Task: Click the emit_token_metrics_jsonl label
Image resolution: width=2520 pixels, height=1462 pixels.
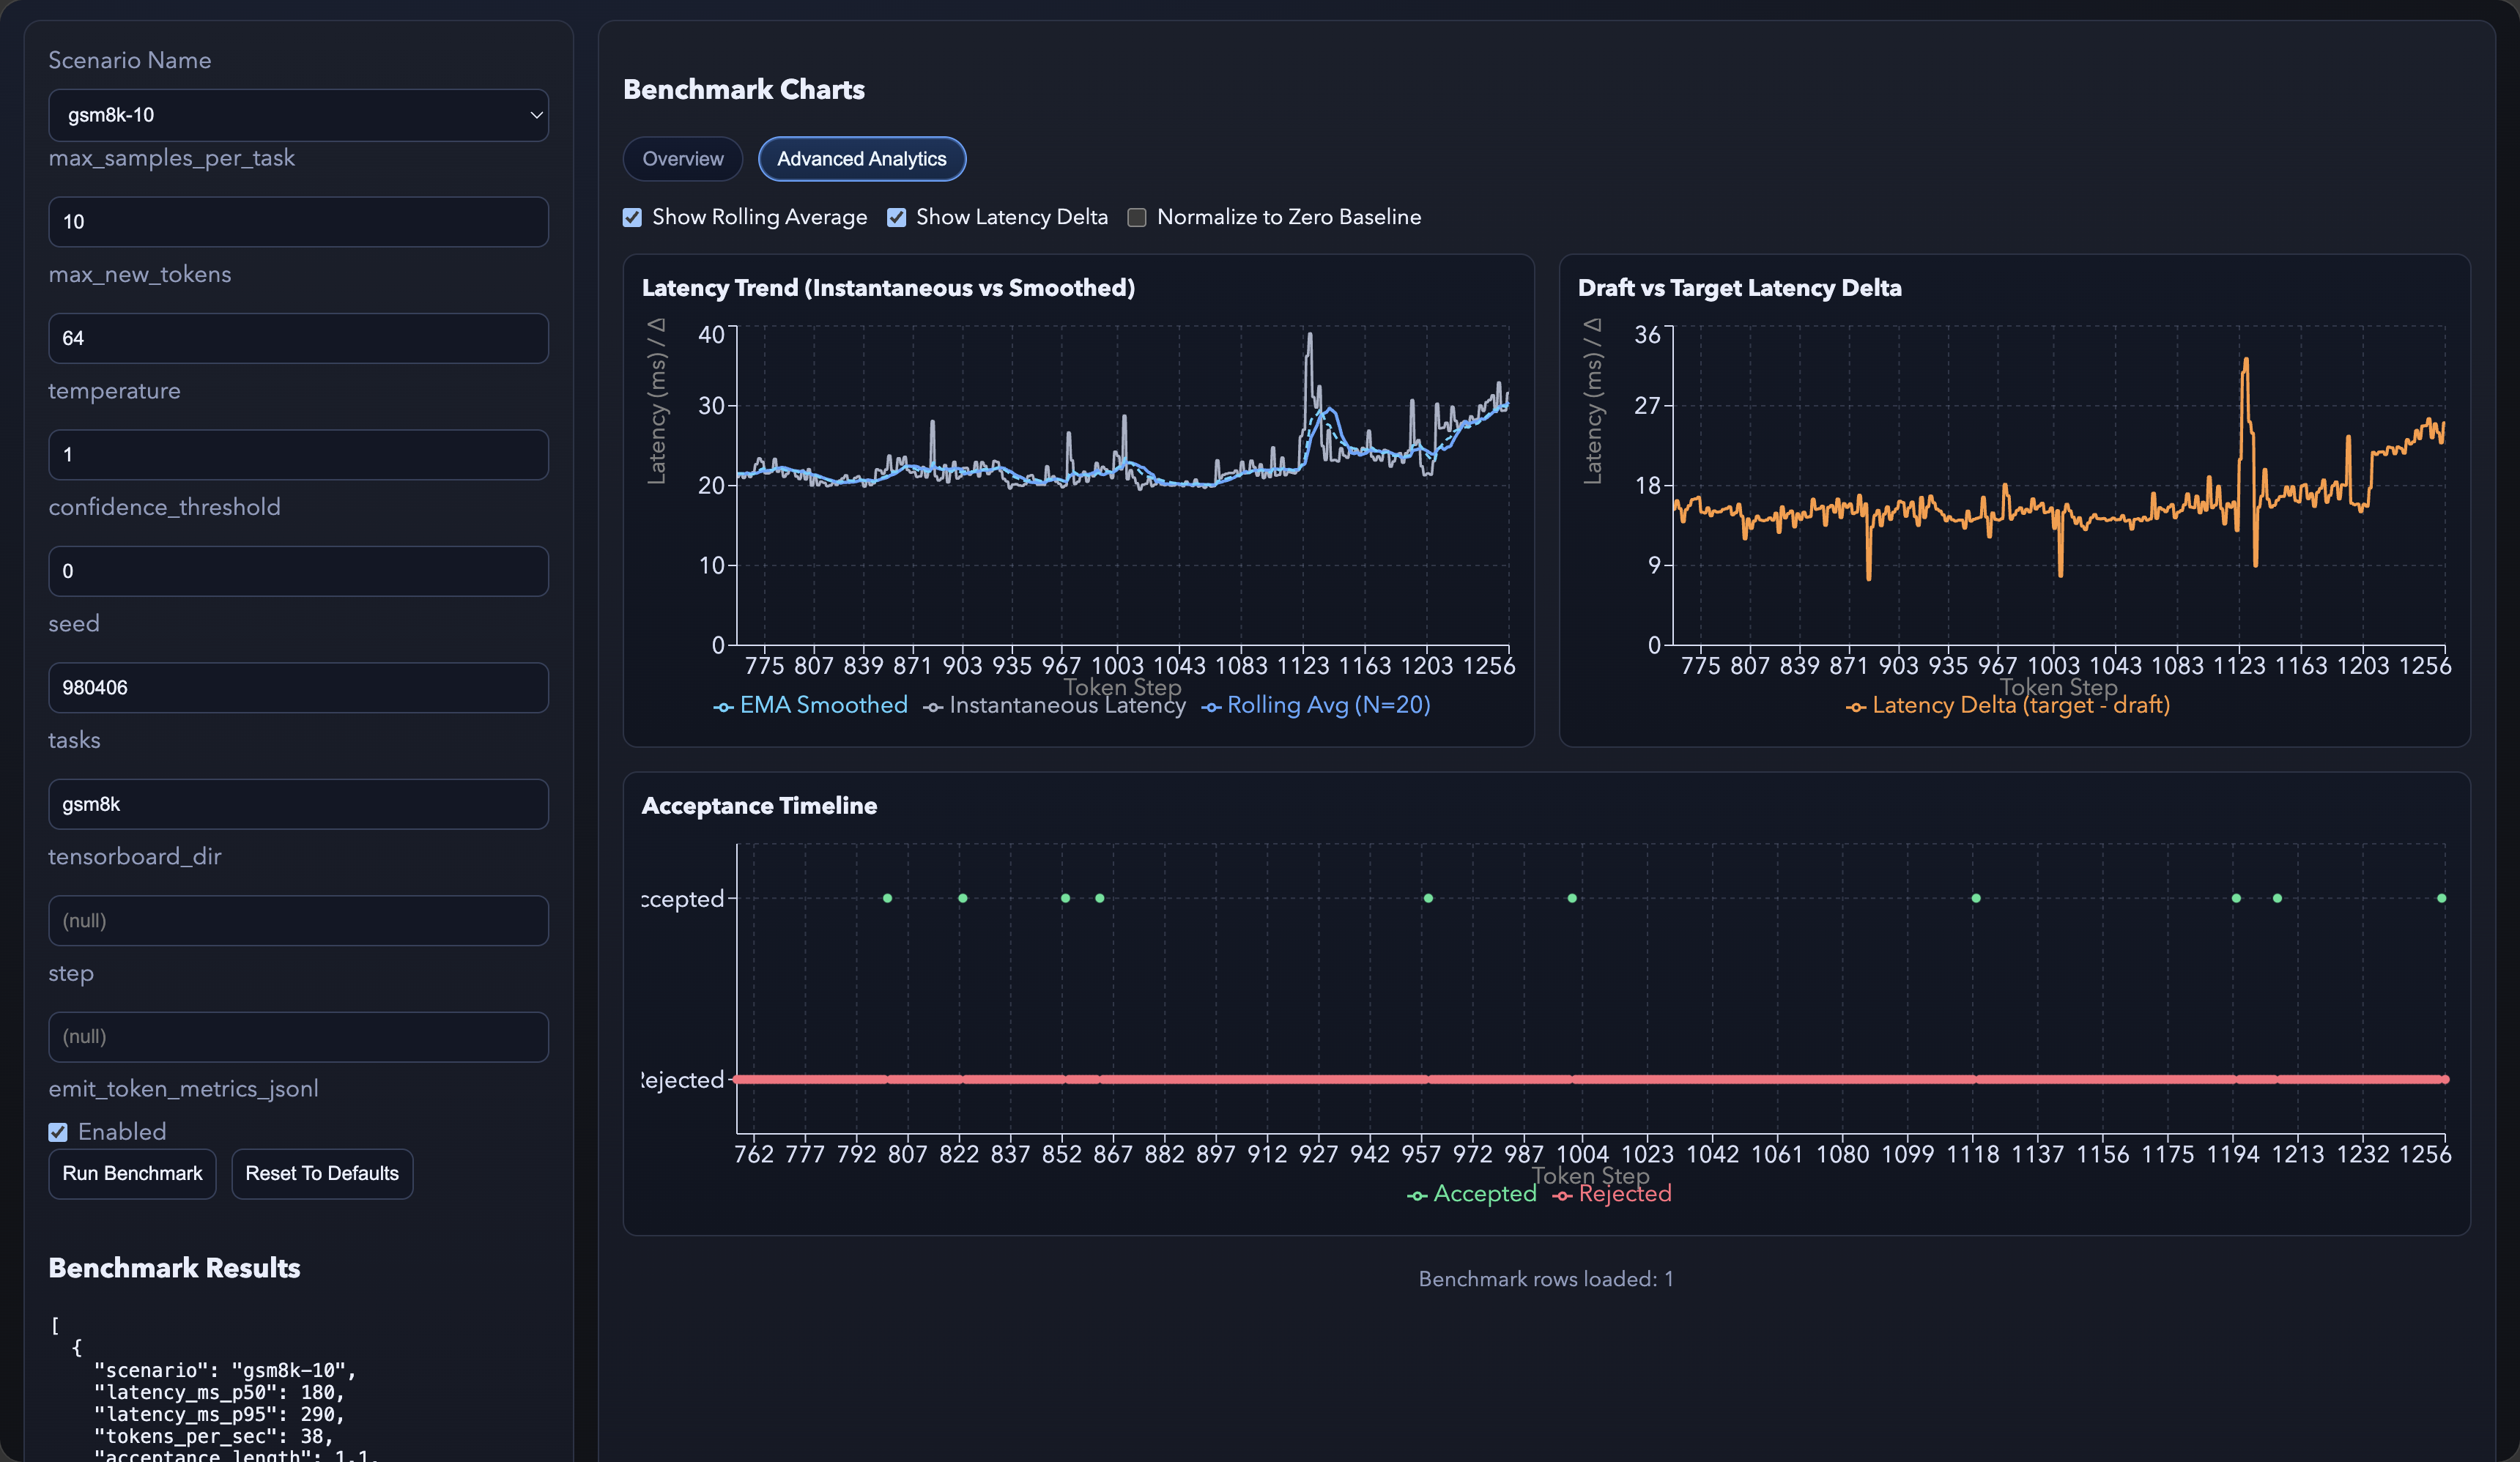Action: click(183, 1089)
